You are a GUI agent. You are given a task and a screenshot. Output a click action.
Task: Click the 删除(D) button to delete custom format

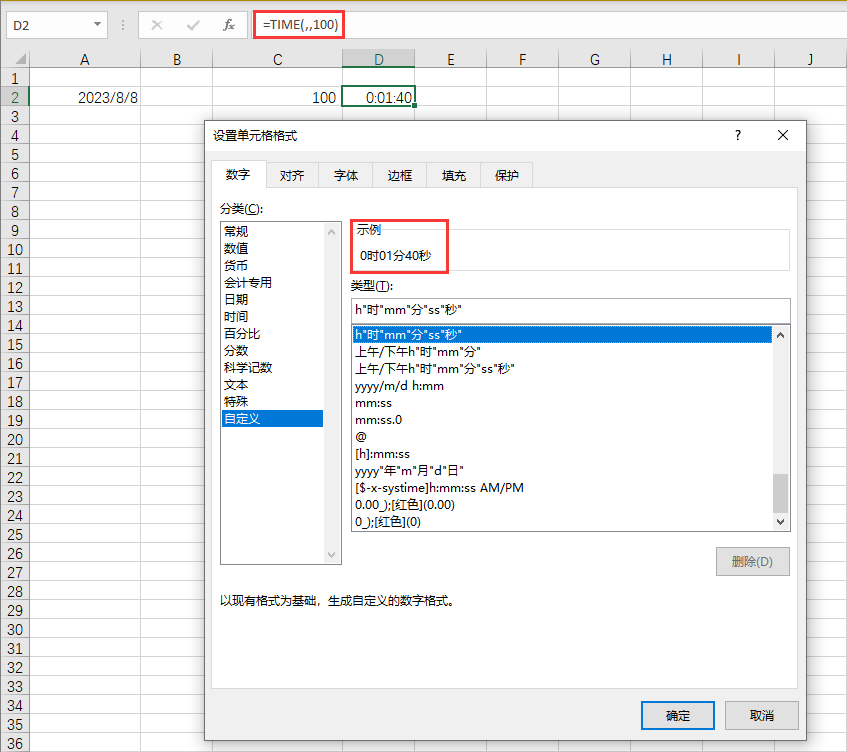coord(752,561)
